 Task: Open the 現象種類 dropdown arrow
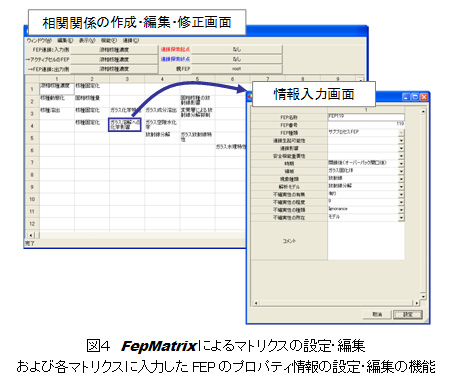coord(401,179)
